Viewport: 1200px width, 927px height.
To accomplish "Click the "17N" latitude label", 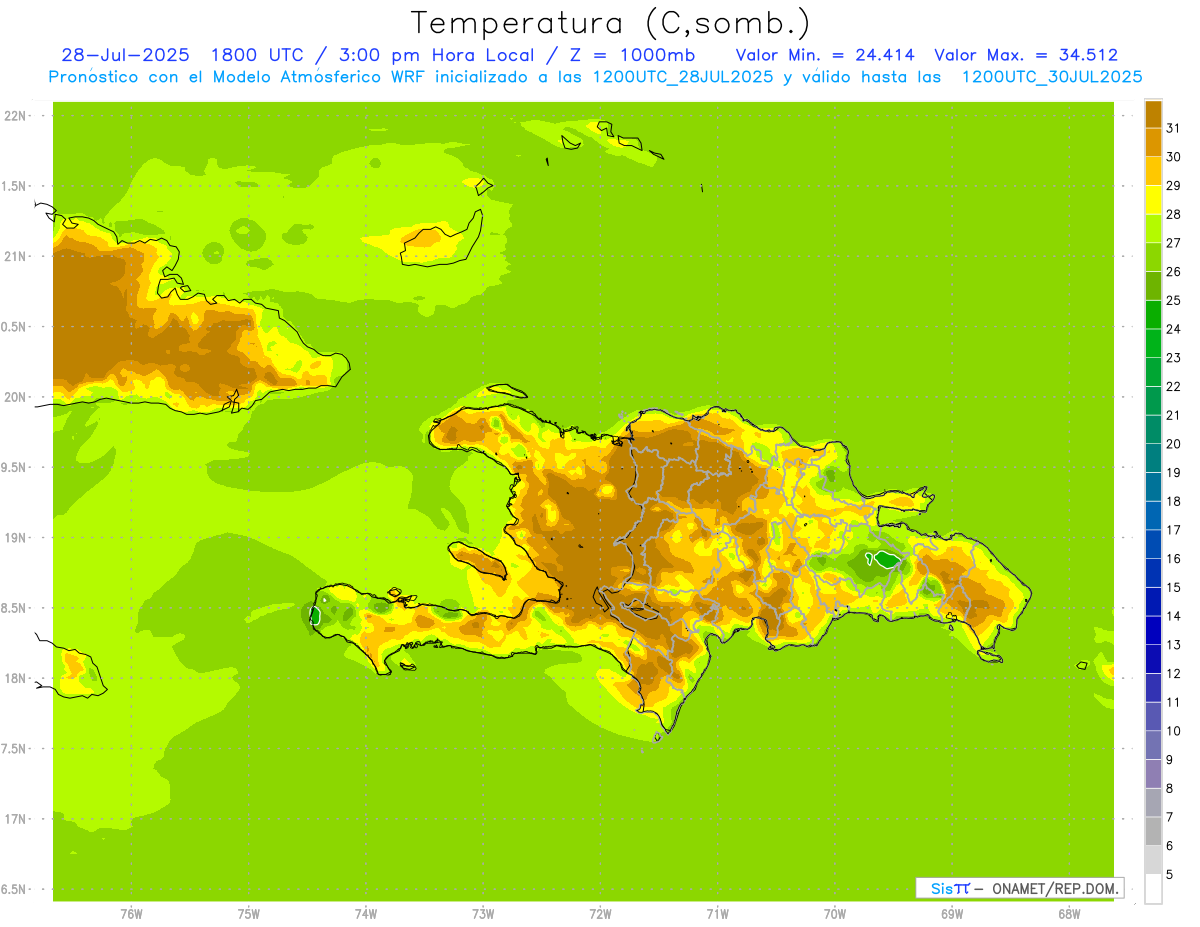I will pos(15,819).
